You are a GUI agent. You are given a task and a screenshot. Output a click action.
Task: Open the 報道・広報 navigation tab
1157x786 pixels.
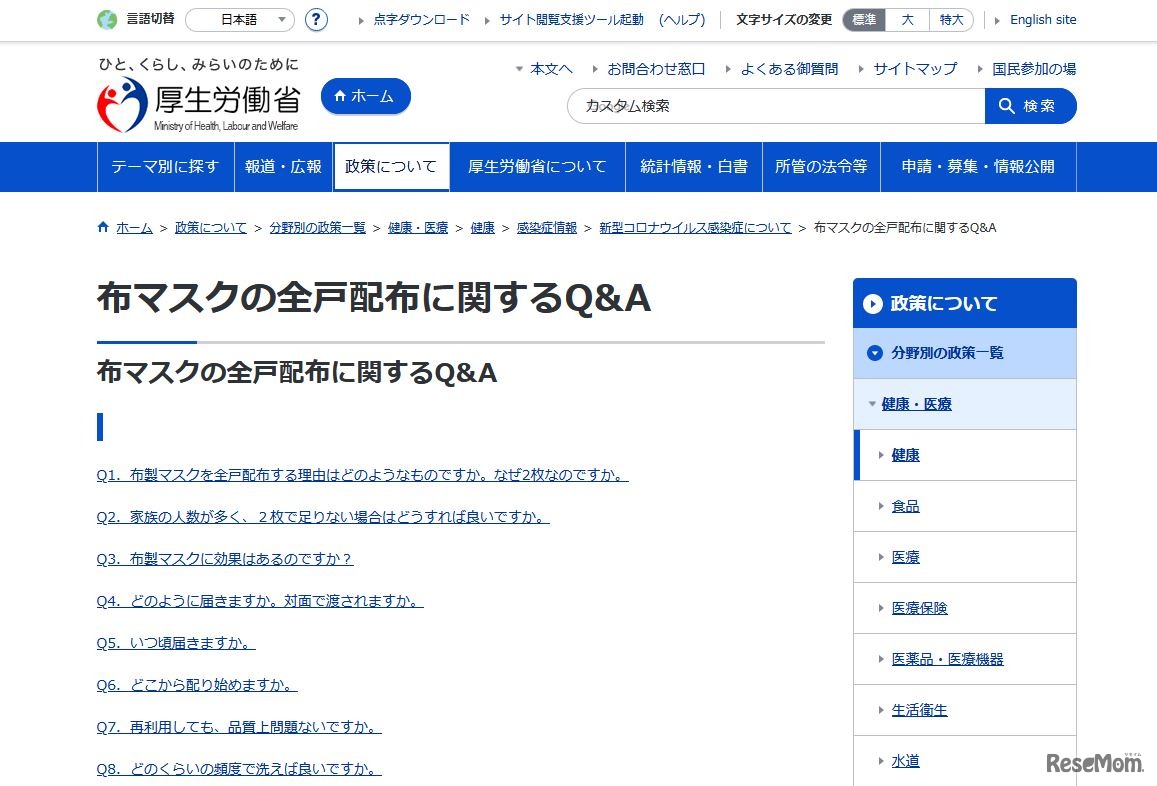[284, 167]
